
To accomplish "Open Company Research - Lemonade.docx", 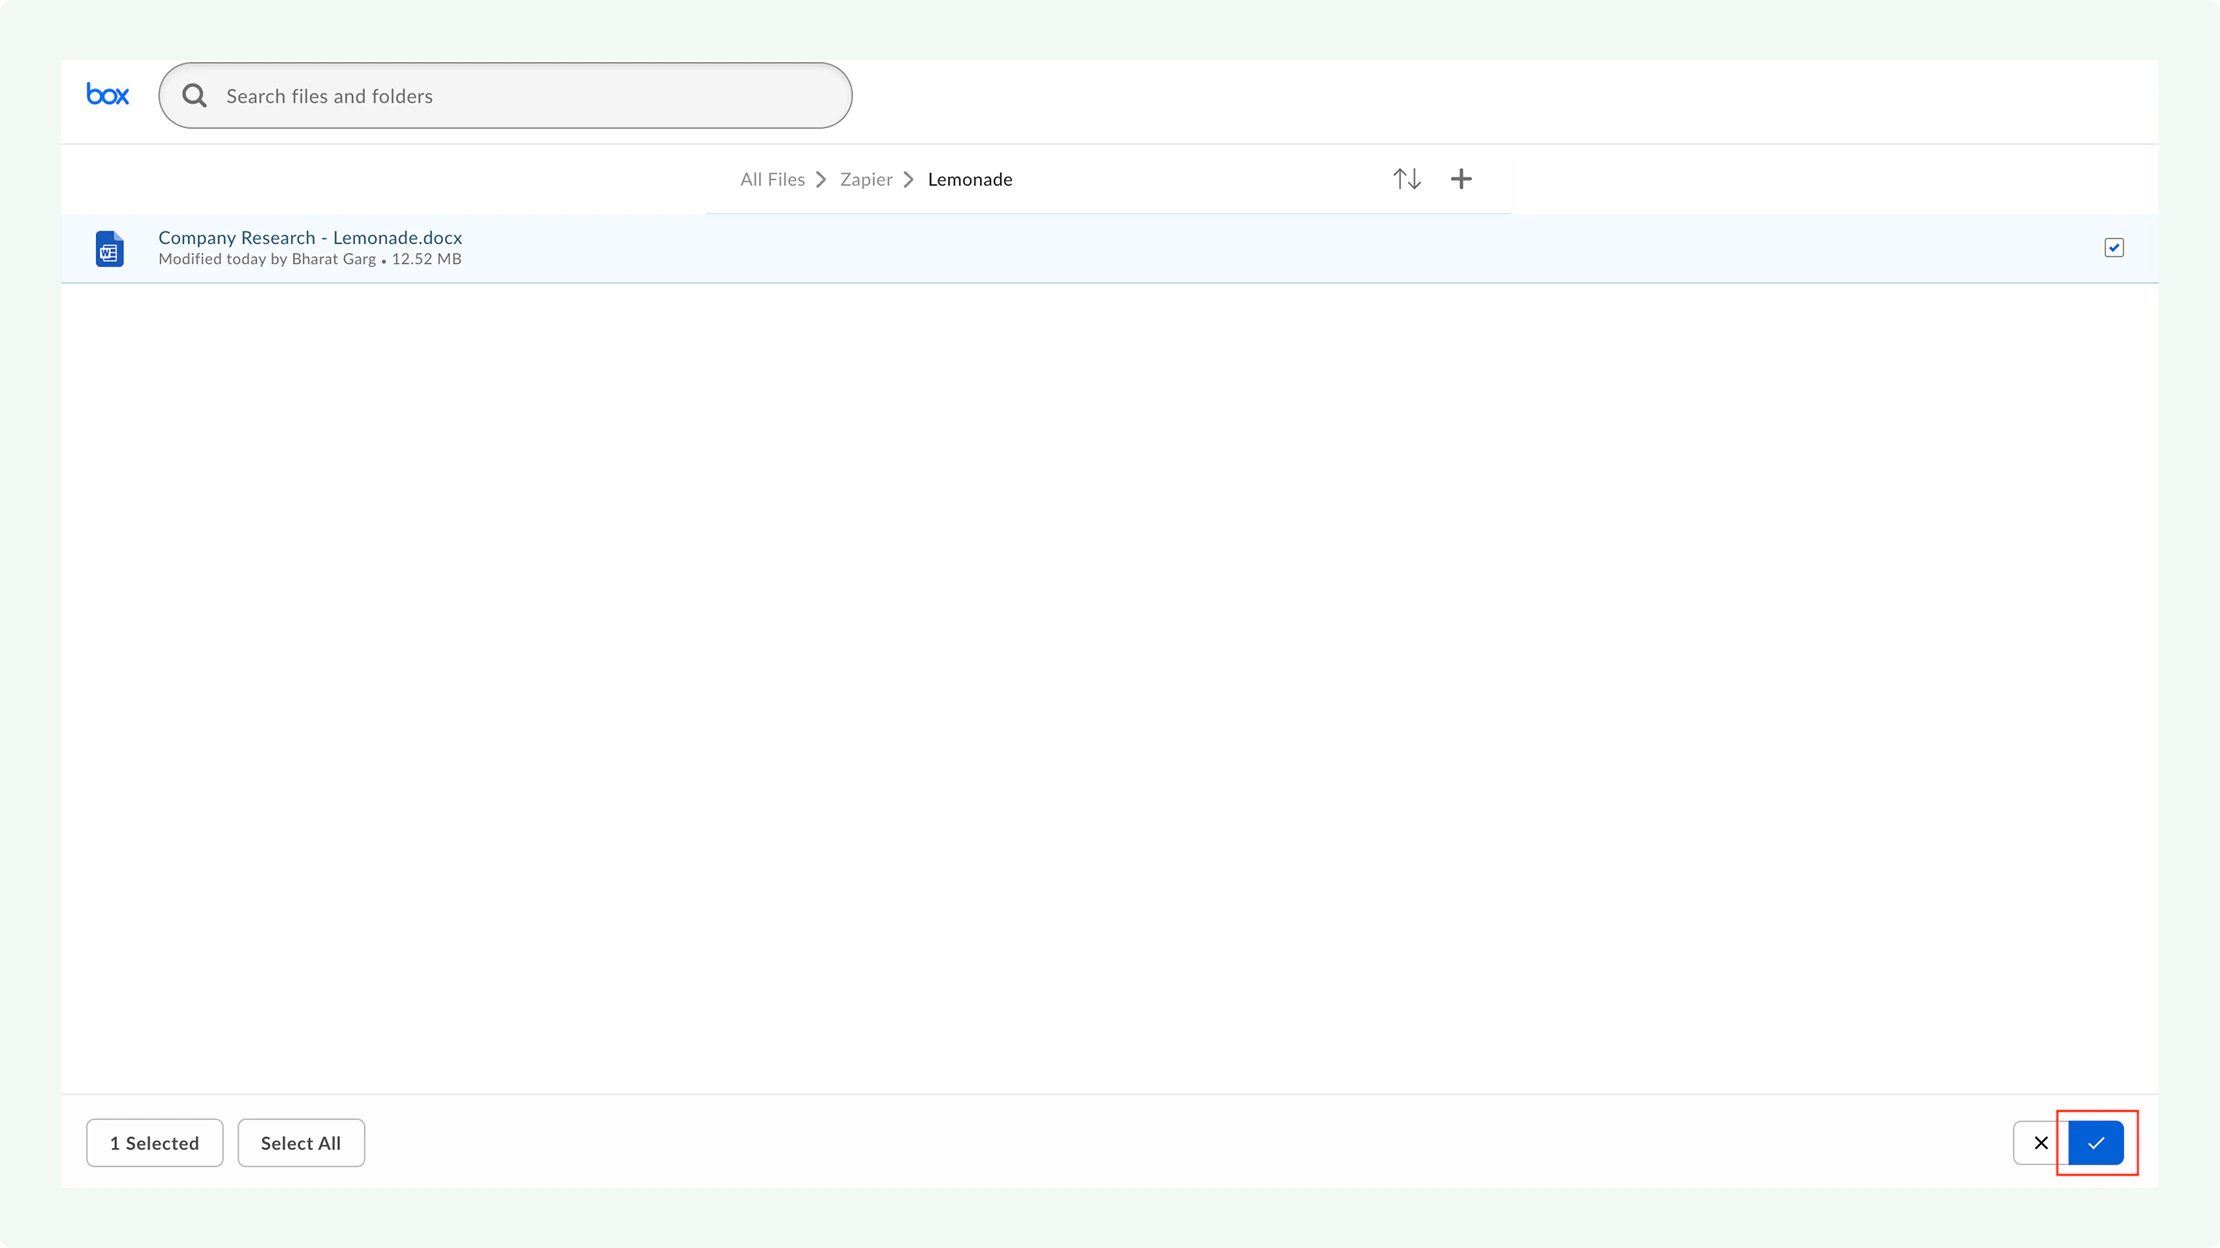I will click(x=310, y=237).
